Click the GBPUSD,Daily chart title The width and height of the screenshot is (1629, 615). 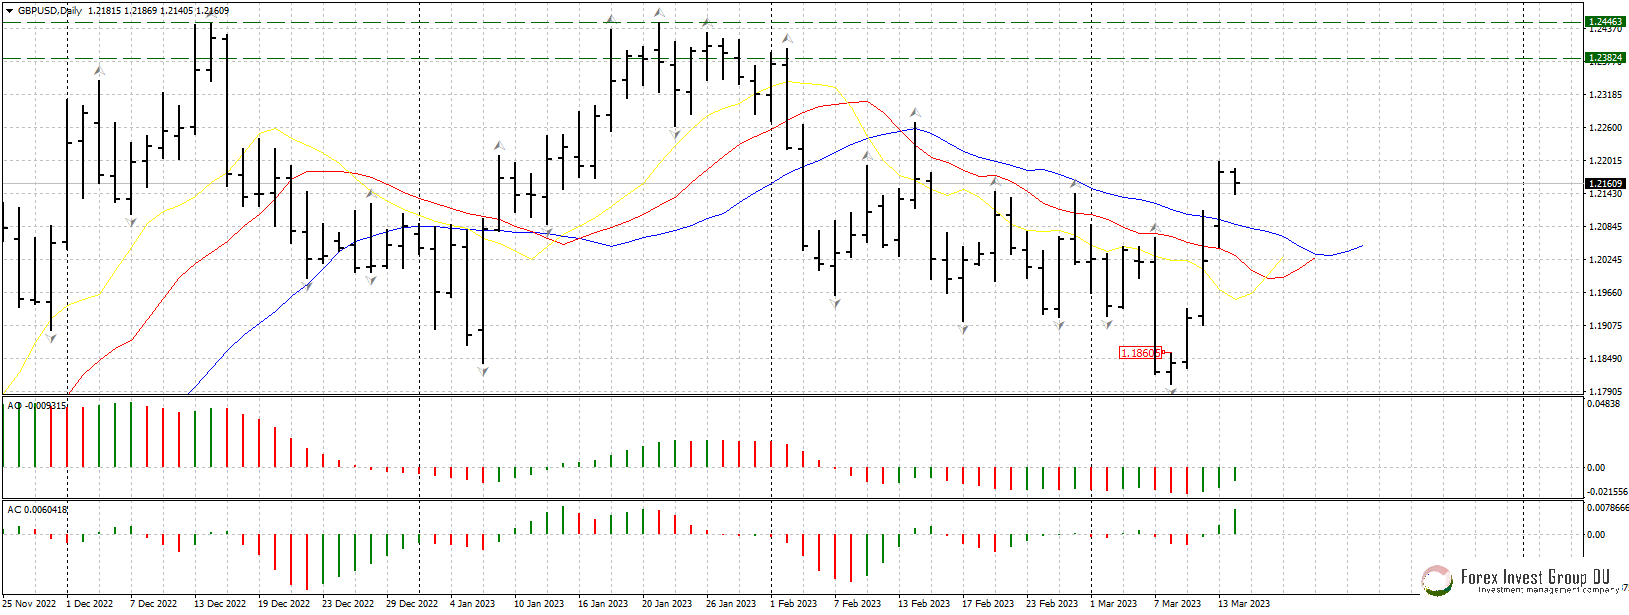tap(50, 11)
